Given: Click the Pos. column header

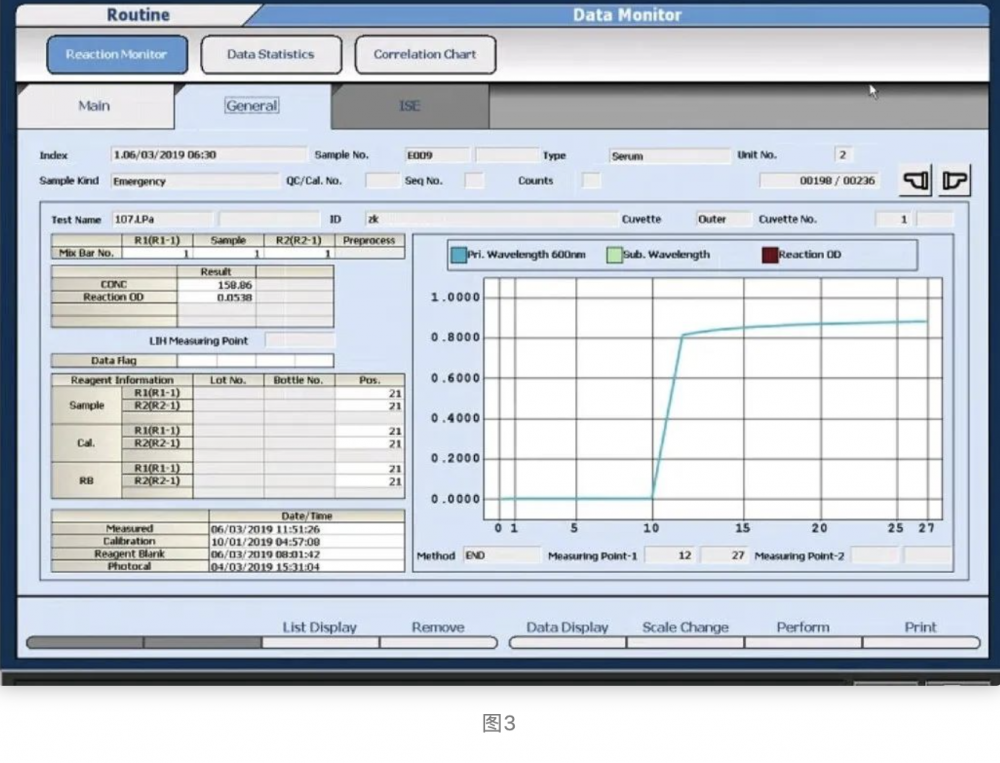Looking at the screenshot, I should [x=369, y=380].
